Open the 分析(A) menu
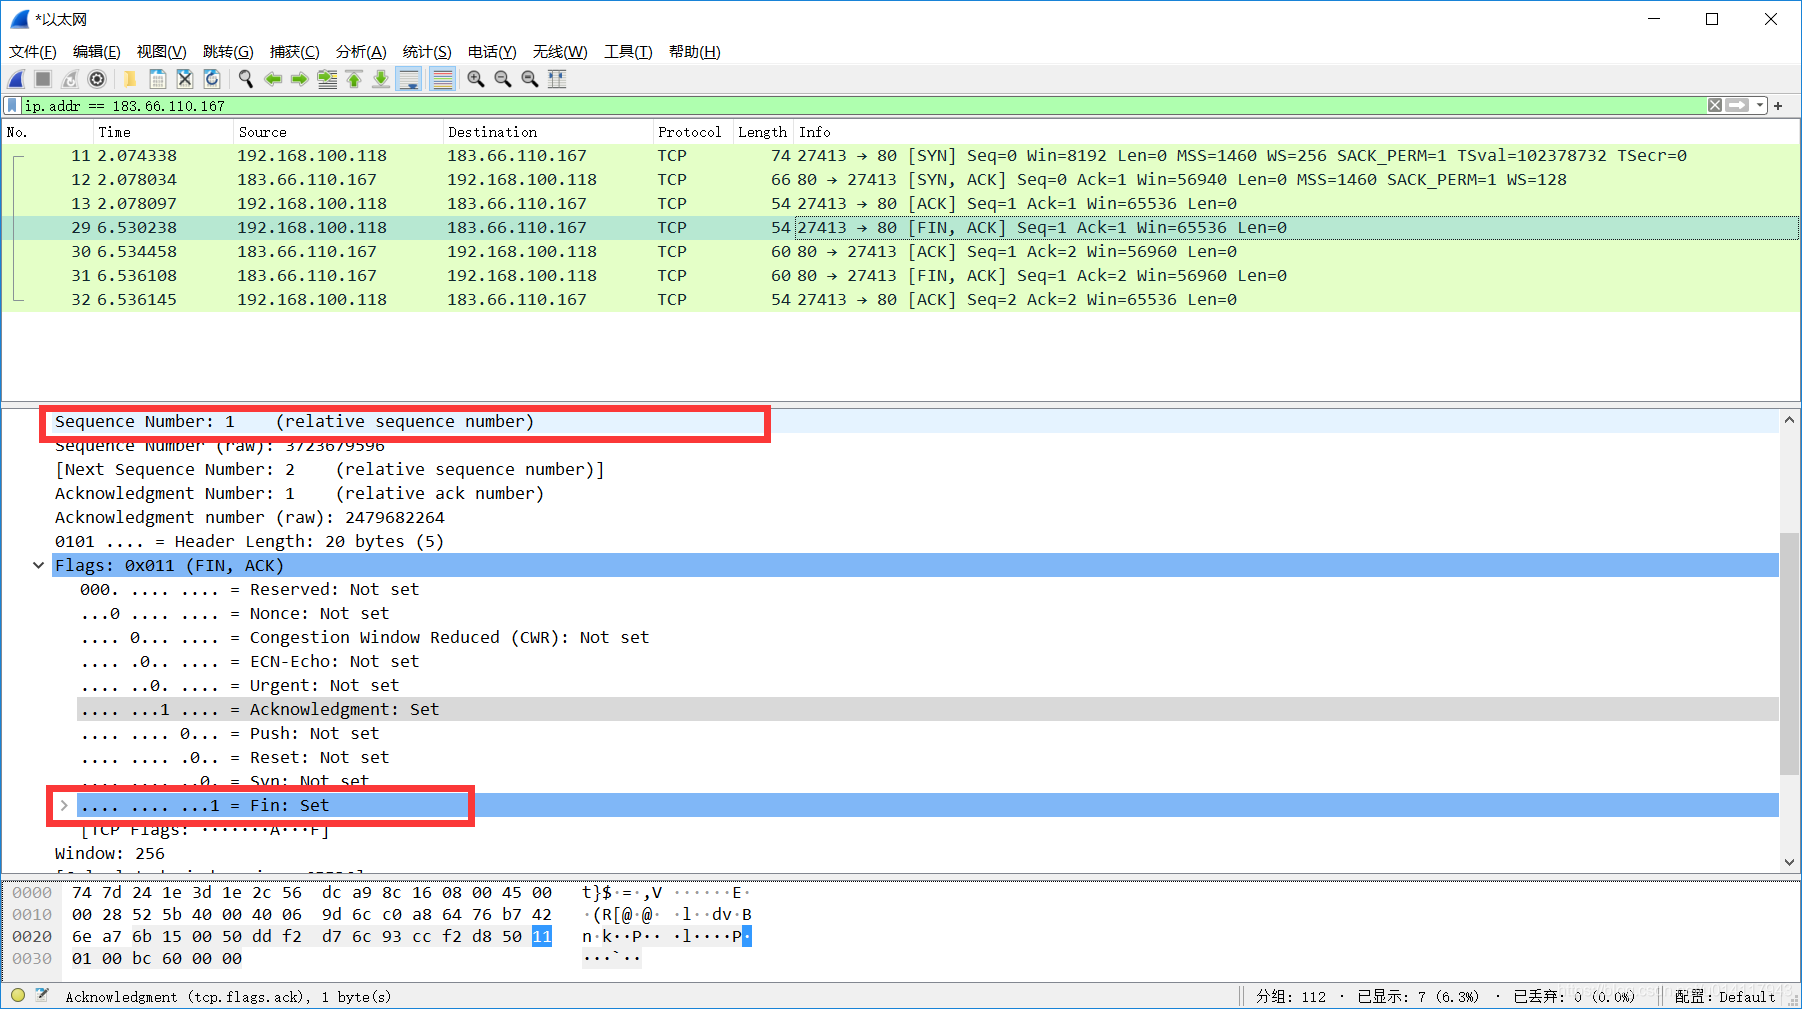Image resolution: width=1802 pixels, height=1009 pixels. 360,52
